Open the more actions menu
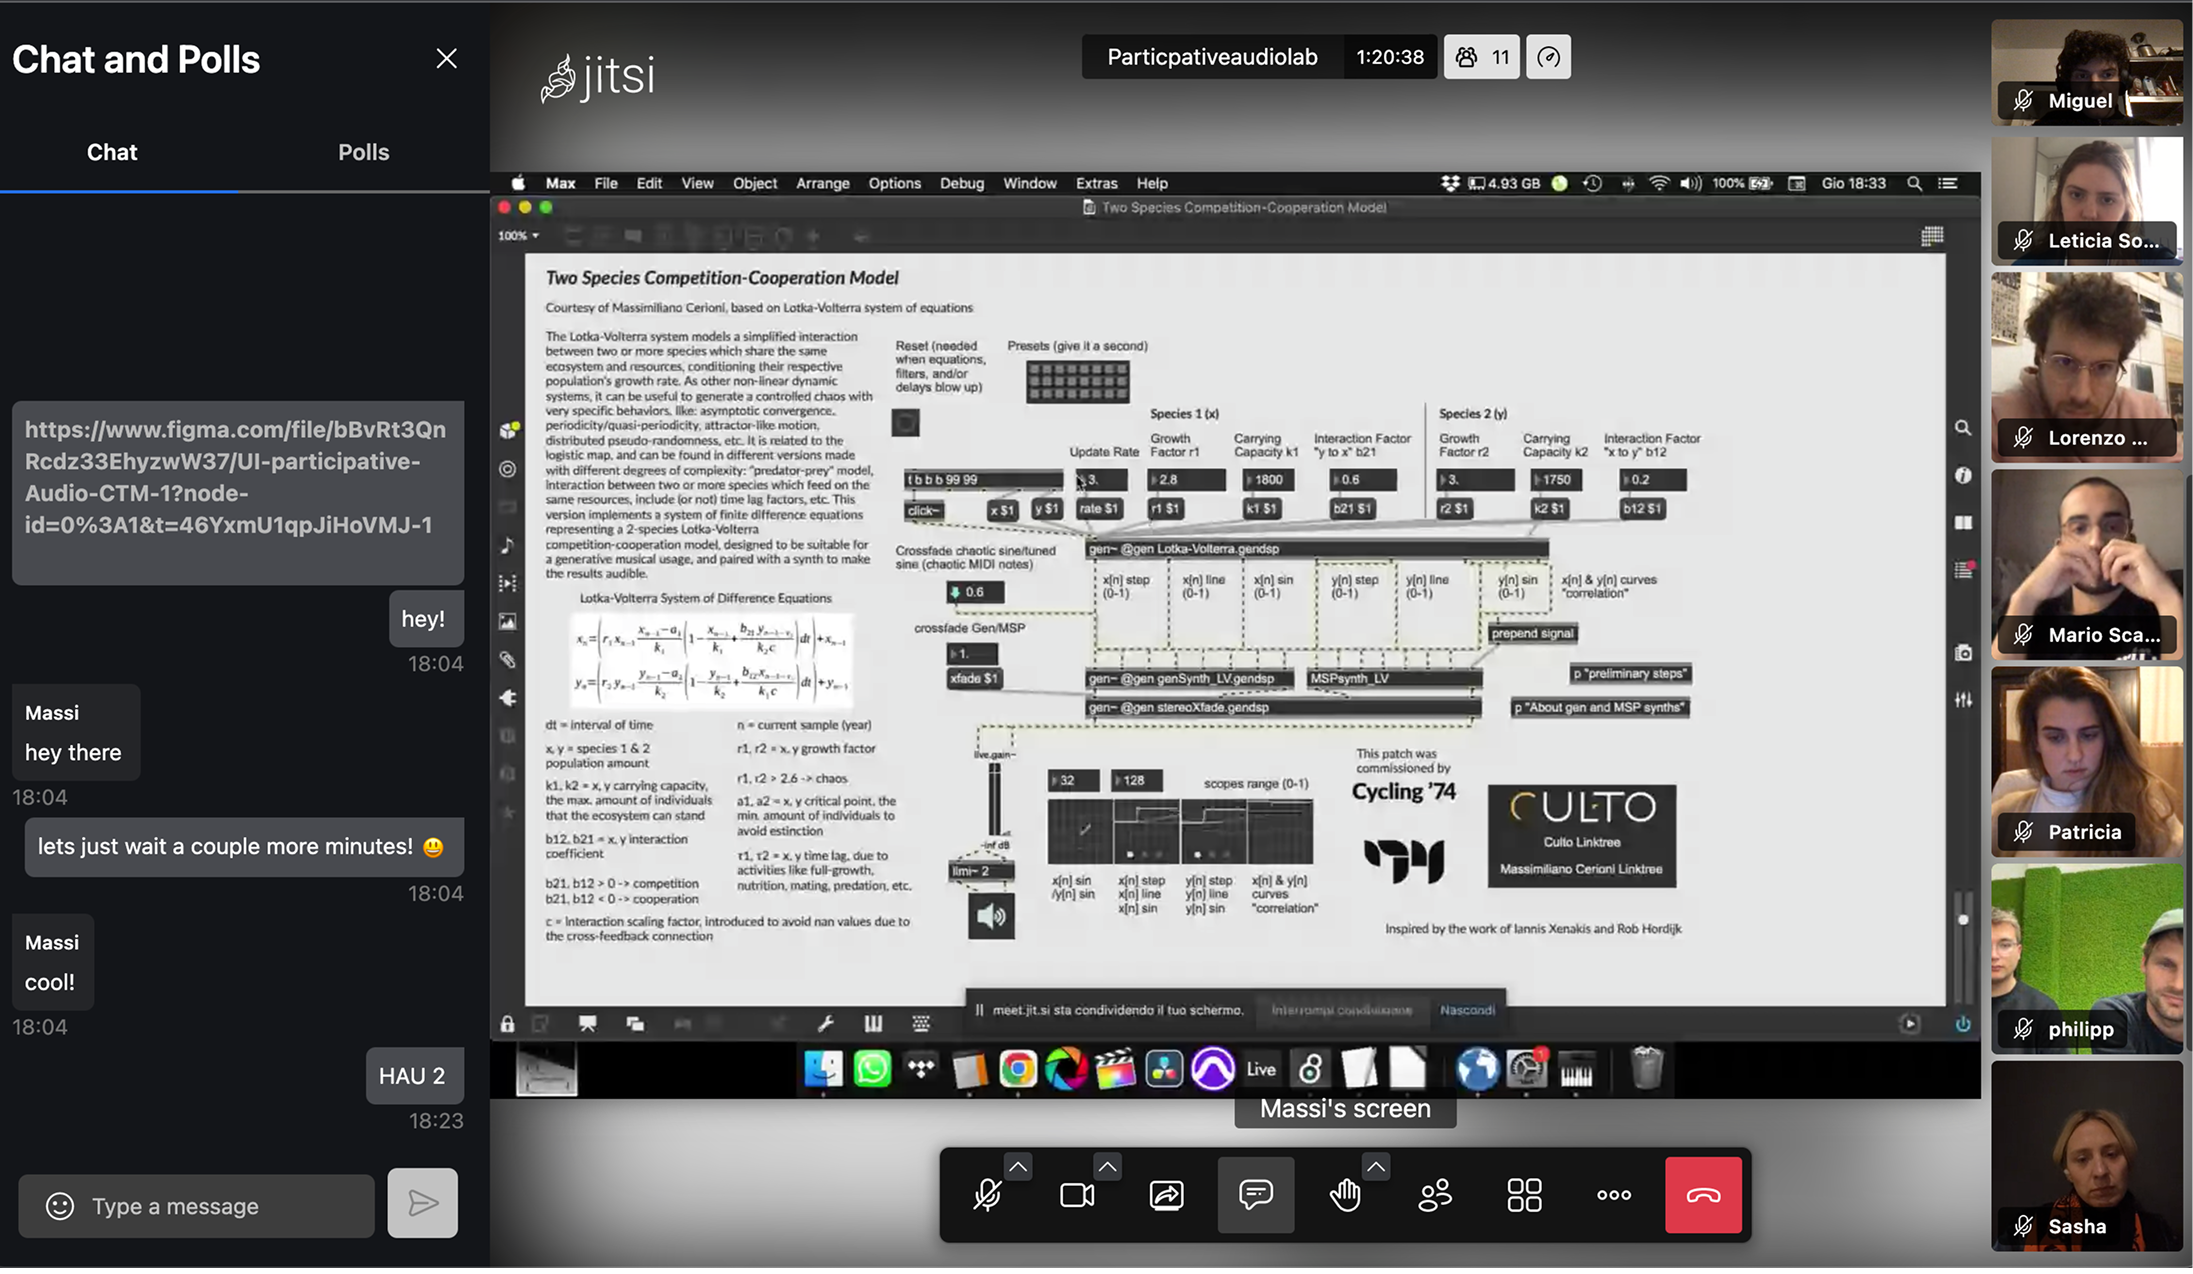The height and width of the screenshot is (1274, 2193). 1613,1195
